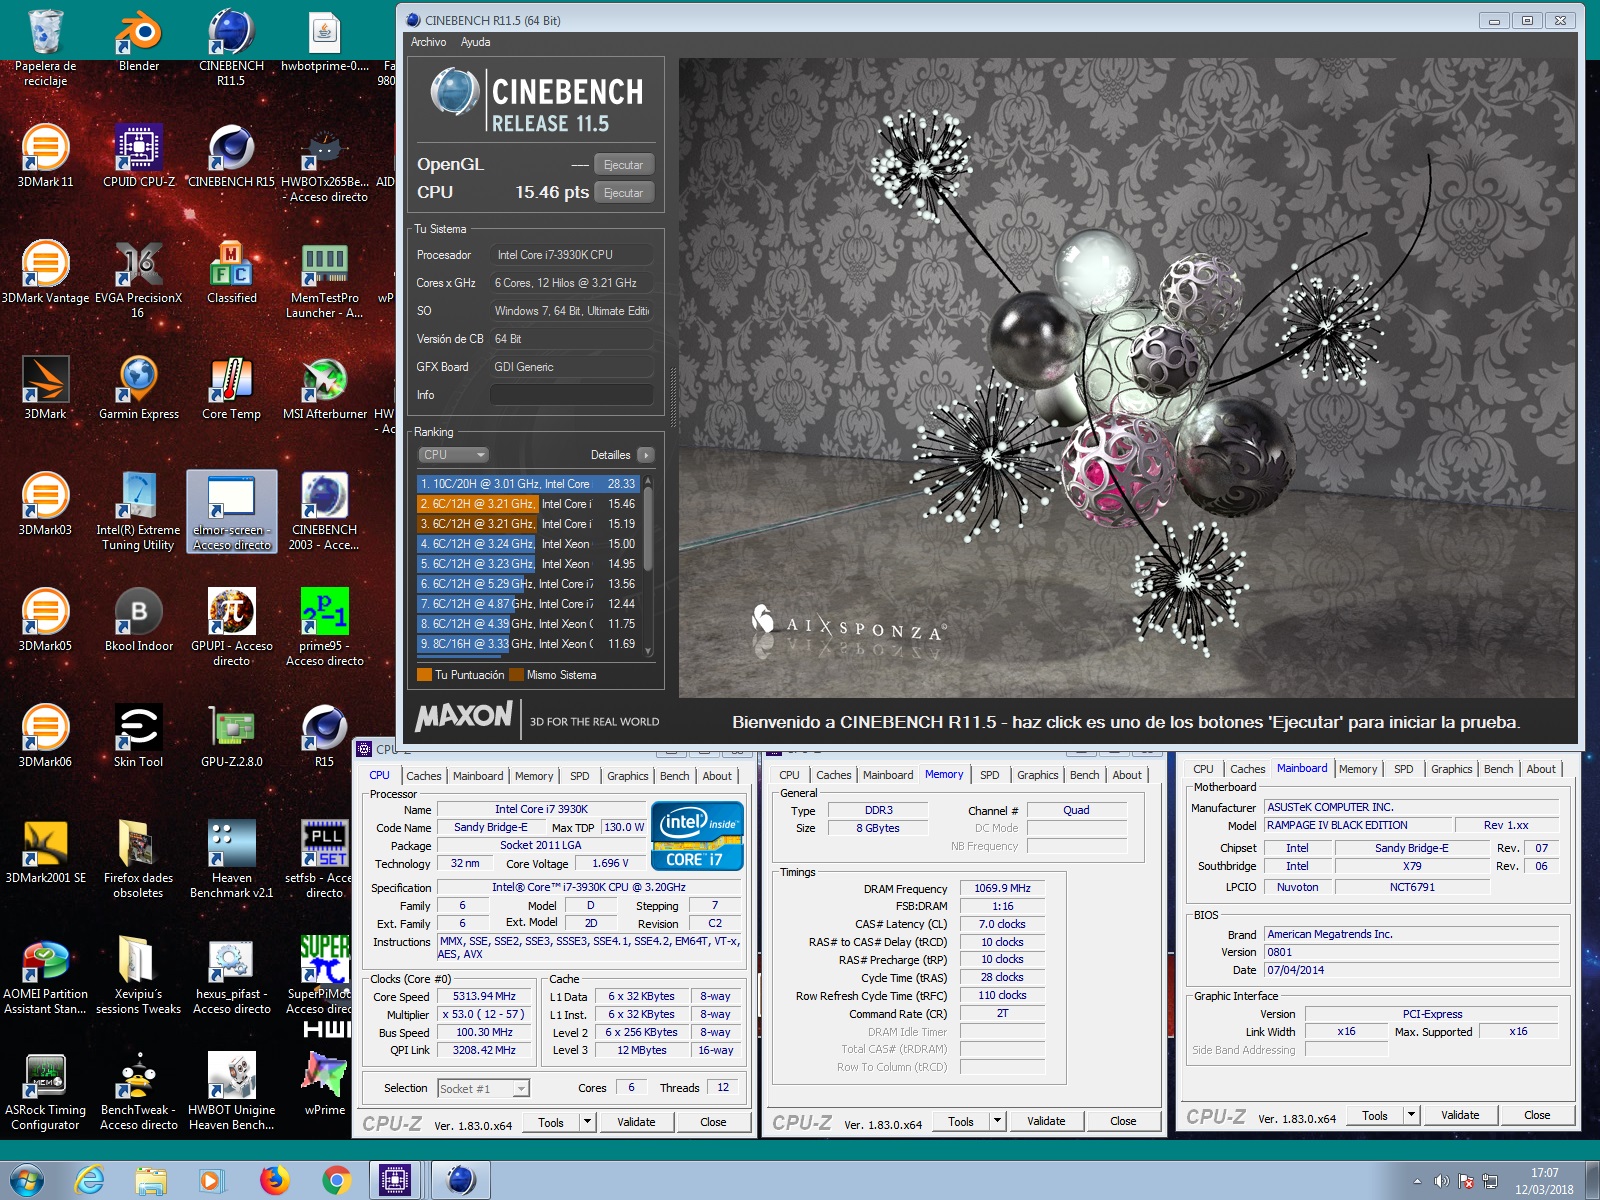Open Memory tab in right CPU-Z window

tap(1357, 769)
